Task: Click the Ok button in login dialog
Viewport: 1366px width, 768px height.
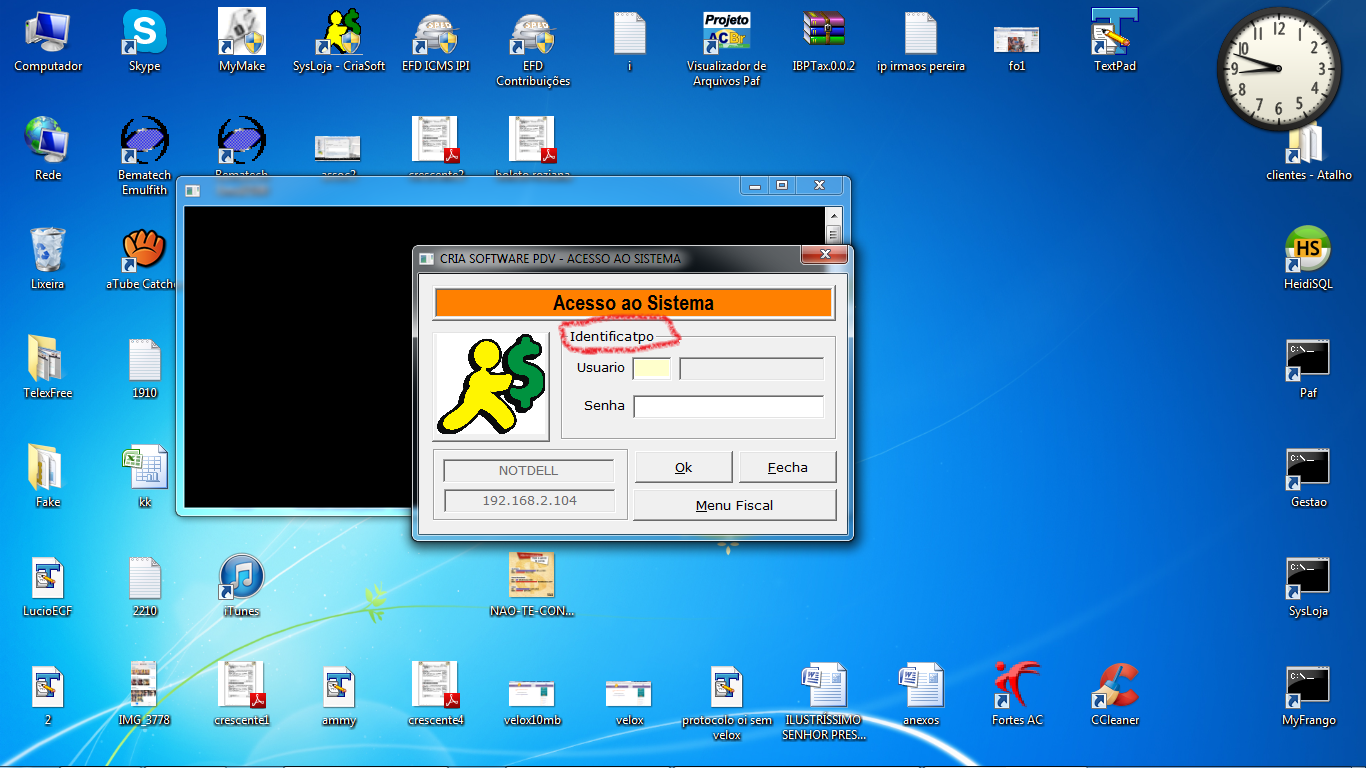Action: (684, 467)
